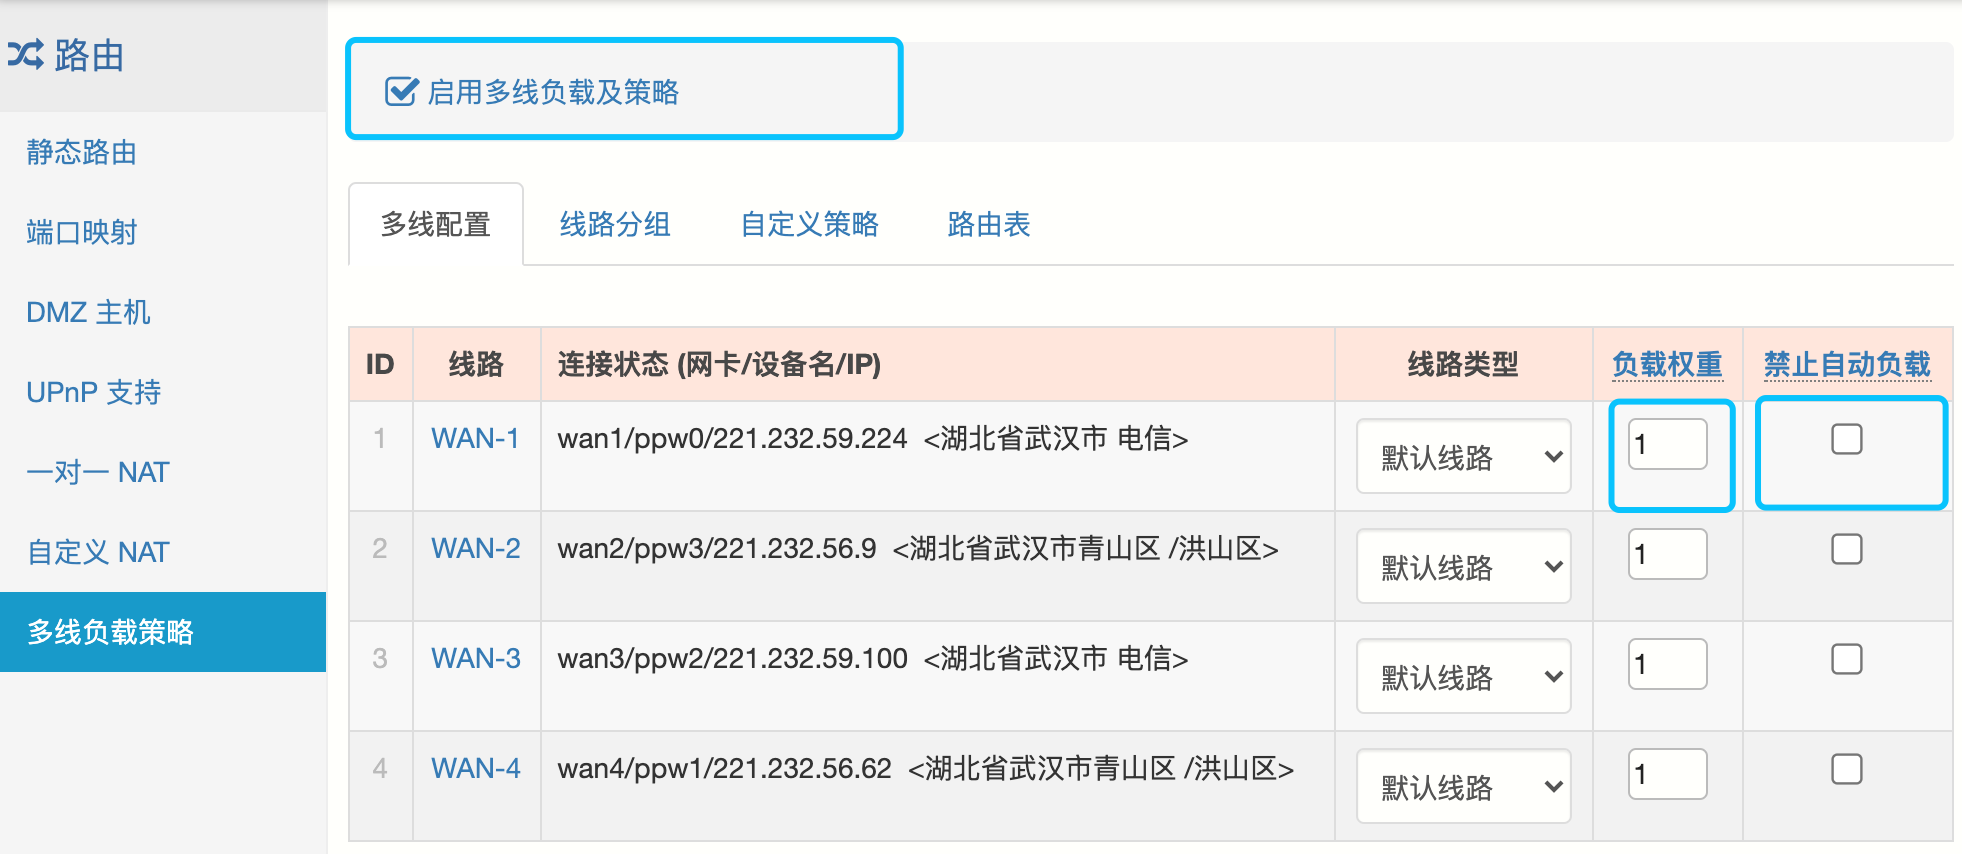Click the 禁止自动负载 column header link
Screen dimensions: 1962x854
1846,364
